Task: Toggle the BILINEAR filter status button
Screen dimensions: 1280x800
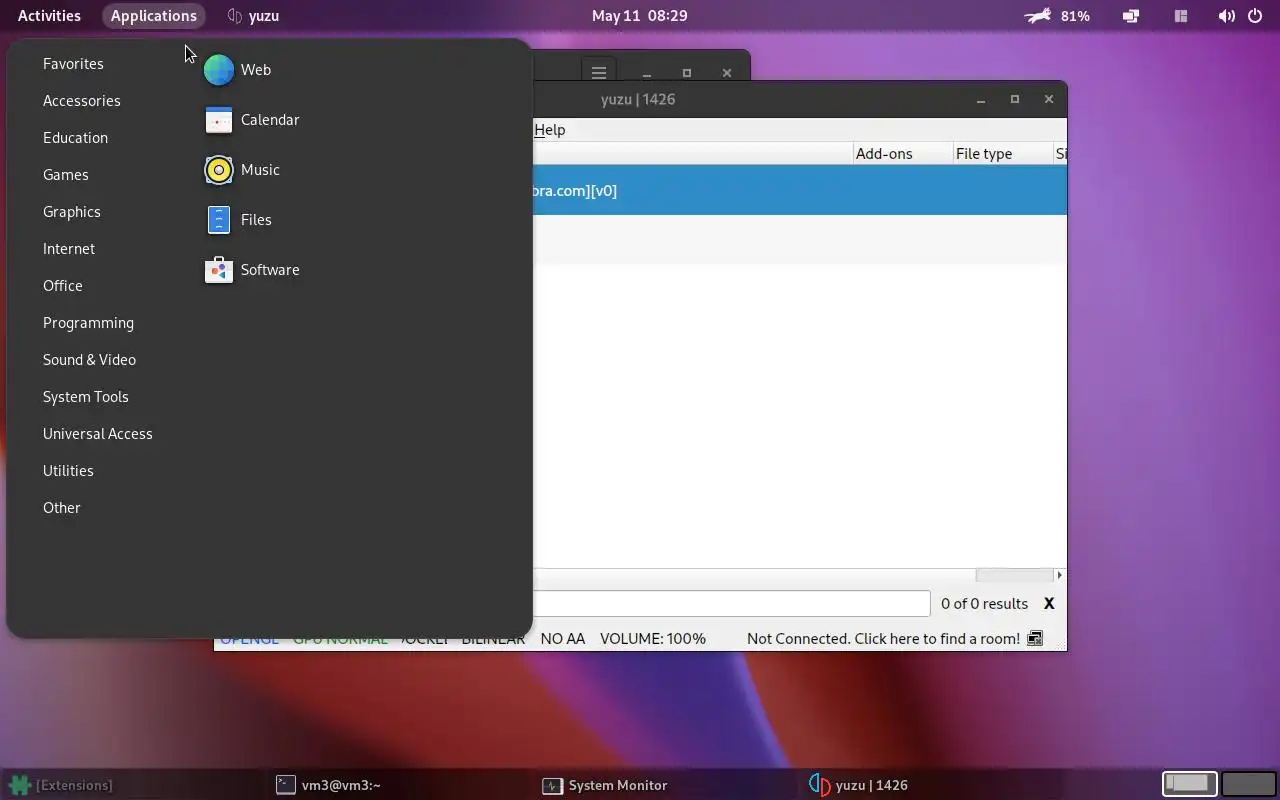Action: (493, 638)
